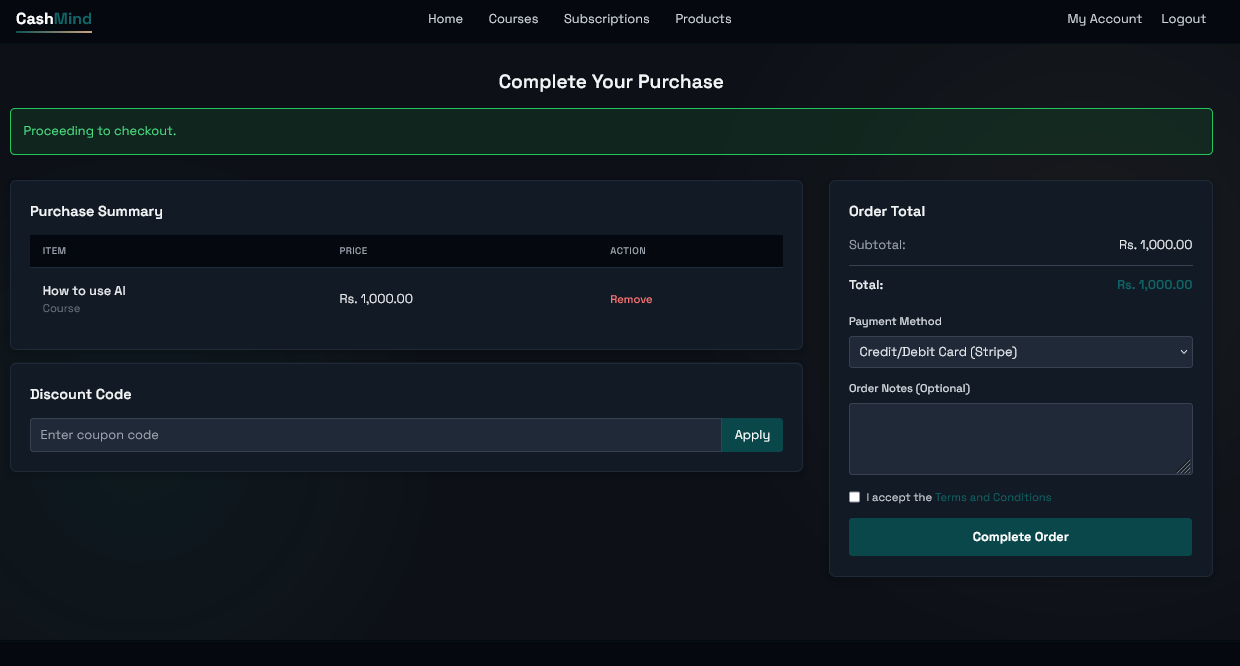Screen dimensions: 1240x666
Task: Open the Terms and Conditions link
Action: 993,497
